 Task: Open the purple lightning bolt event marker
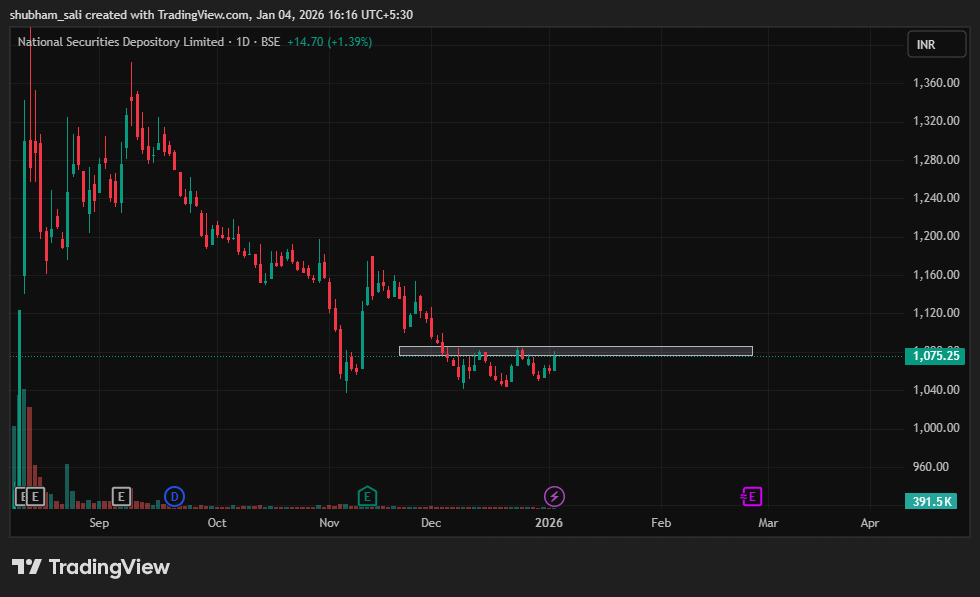pyautogui.click(x=554, y=497)
